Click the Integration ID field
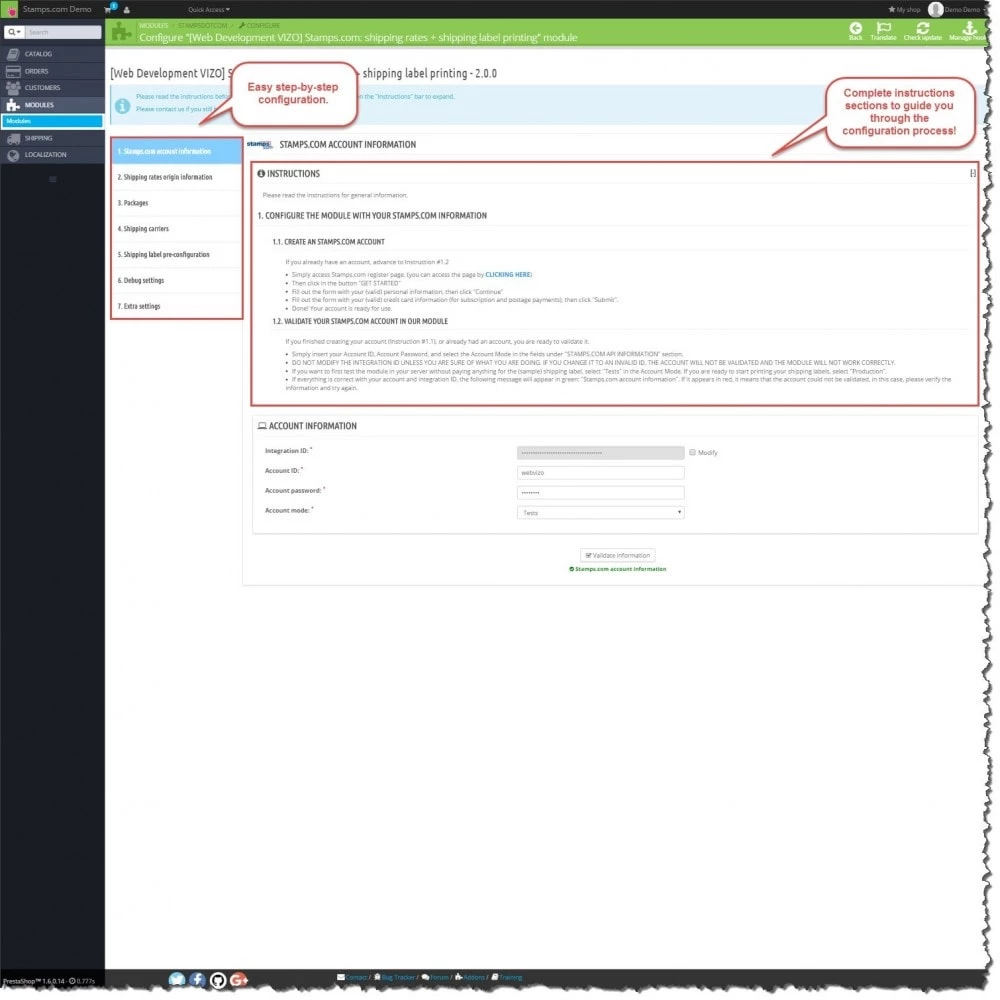The height and width of the screenshot is (1000, 1000). [x=600, y=453]
